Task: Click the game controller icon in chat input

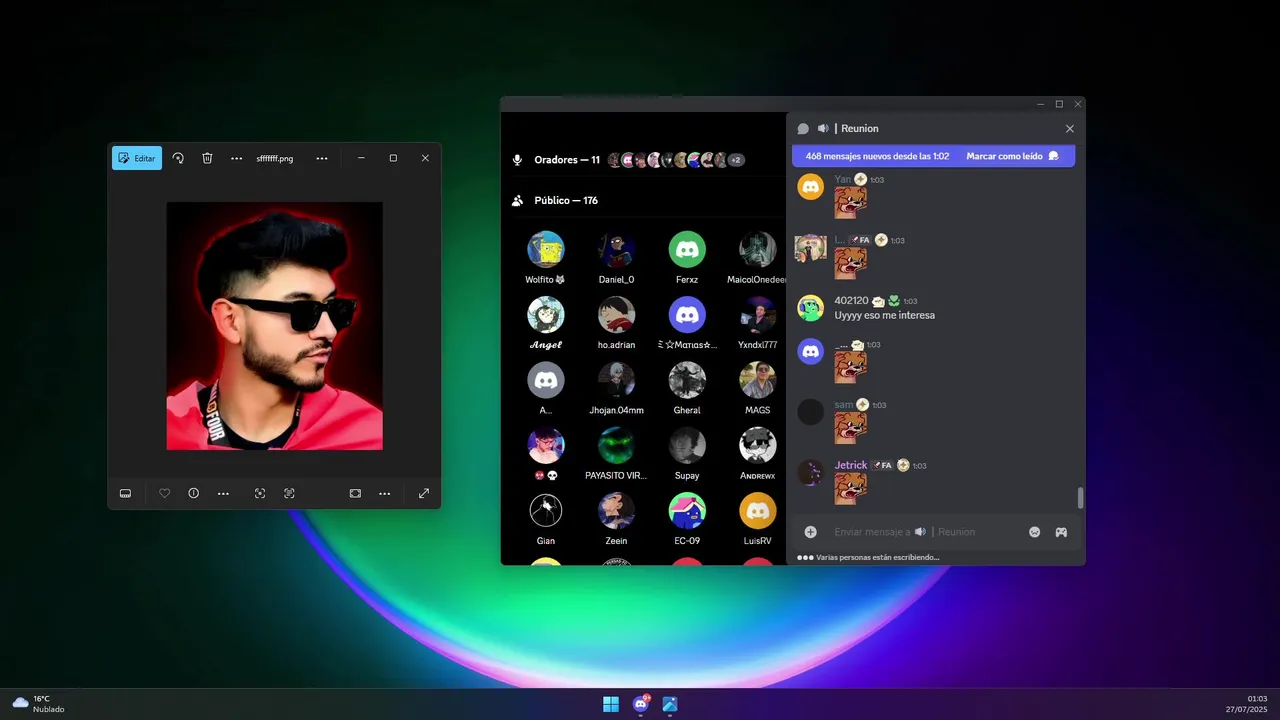Action: pos(1061,532)
